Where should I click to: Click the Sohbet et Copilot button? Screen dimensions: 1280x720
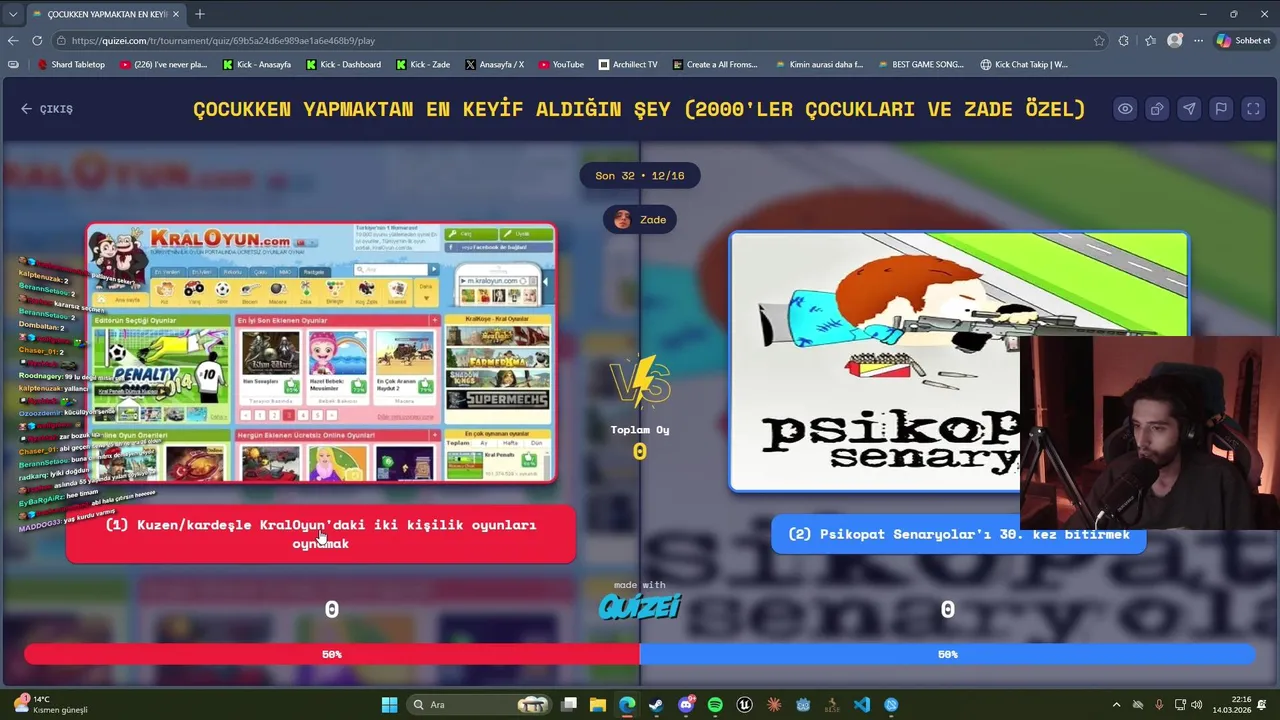[x=1244, y=41]
